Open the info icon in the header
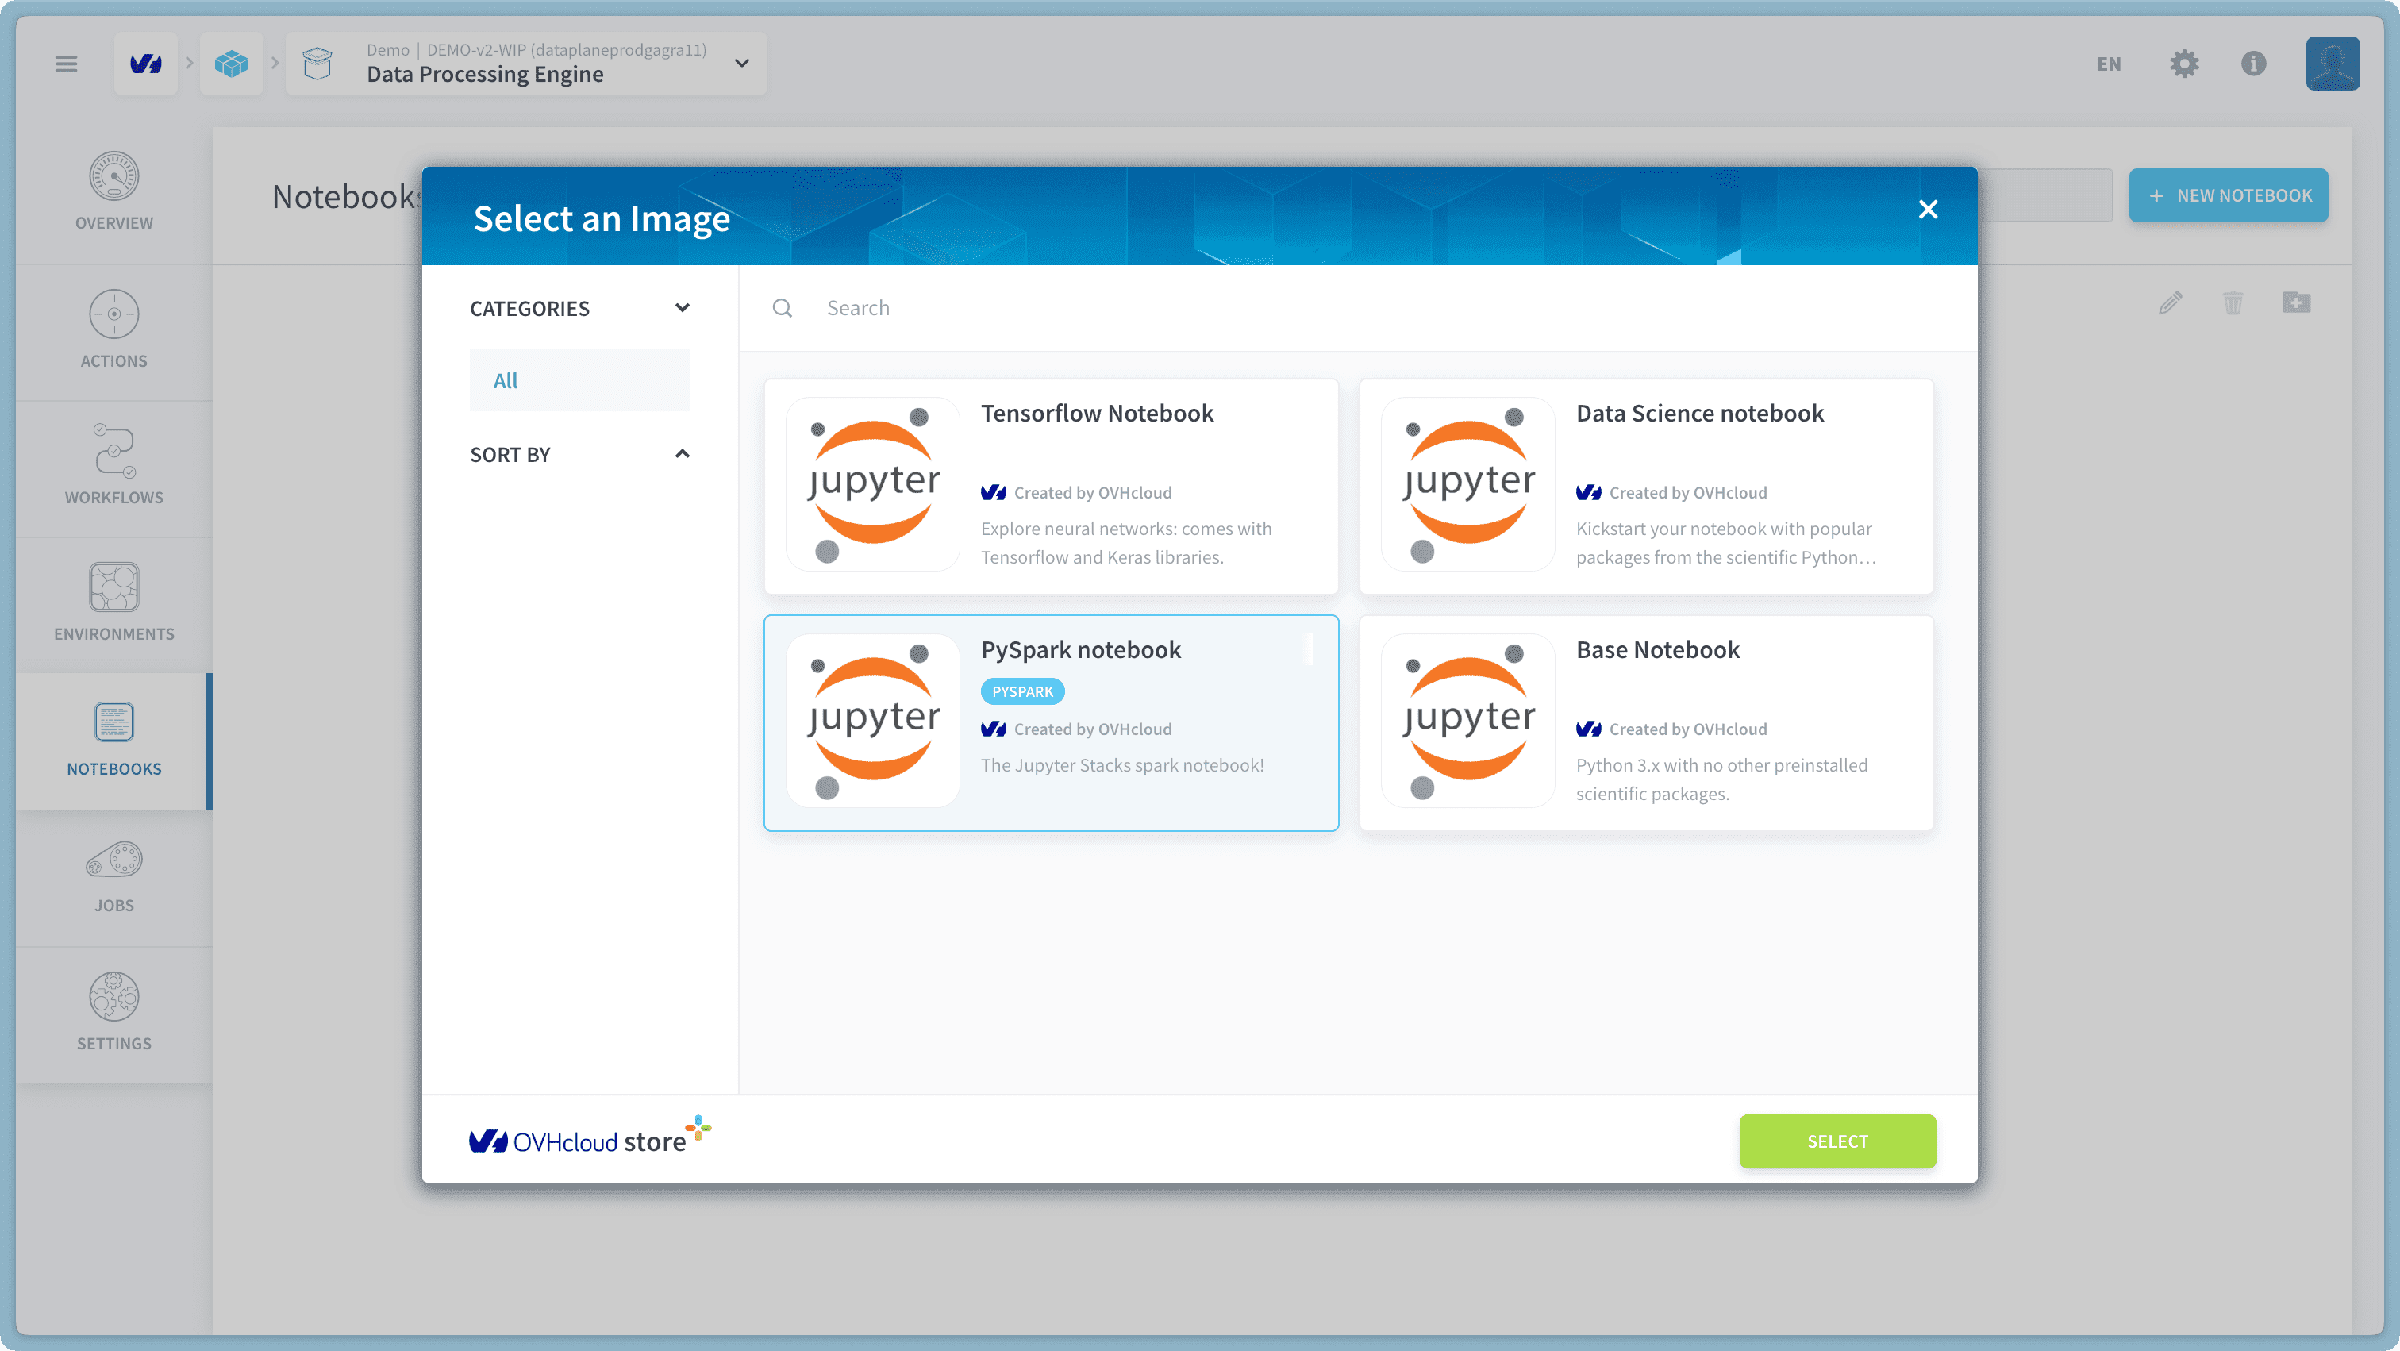The width and height of the screenshot is (2400, 1351). (2254, 64)
